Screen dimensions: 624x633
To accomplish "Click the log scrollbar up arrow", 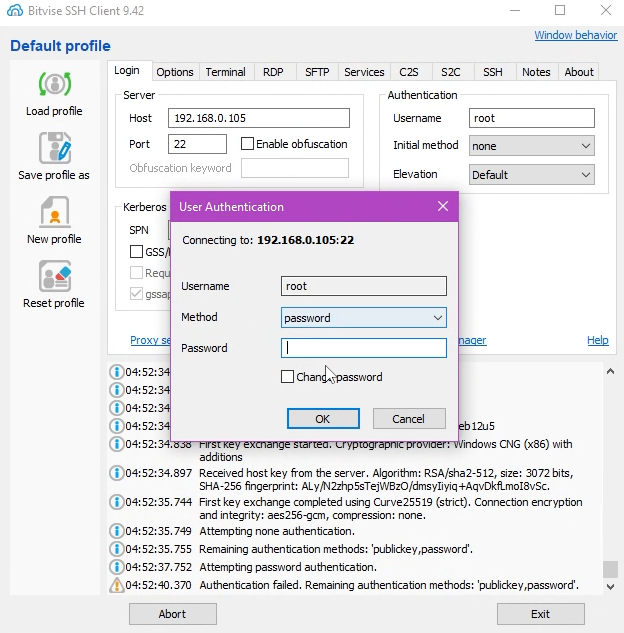I will (610, 371).
